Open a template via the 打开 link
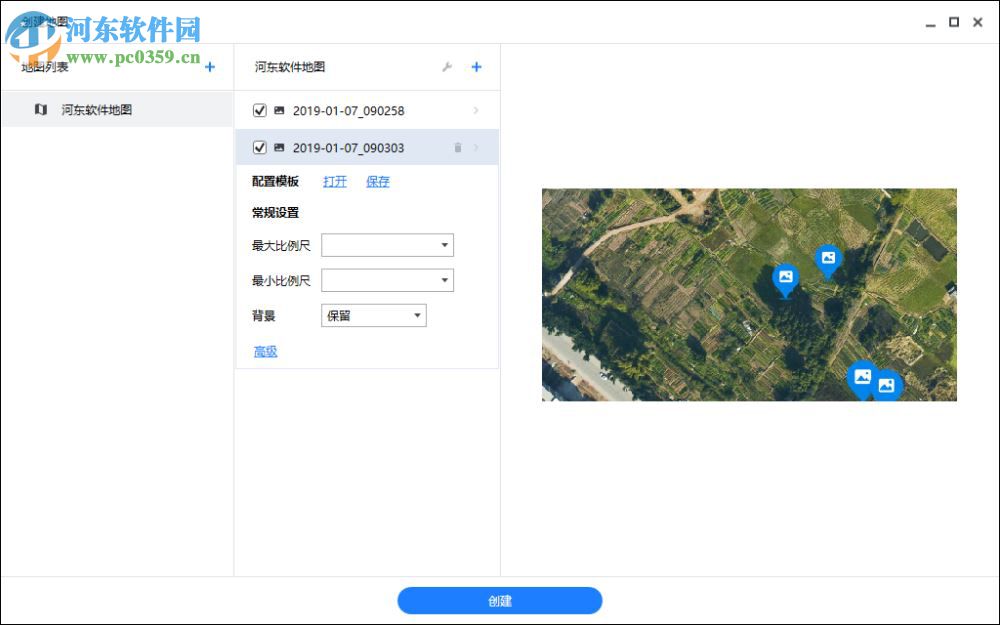The width and height of the screenshot is (1000, 625). coord(335,182)
